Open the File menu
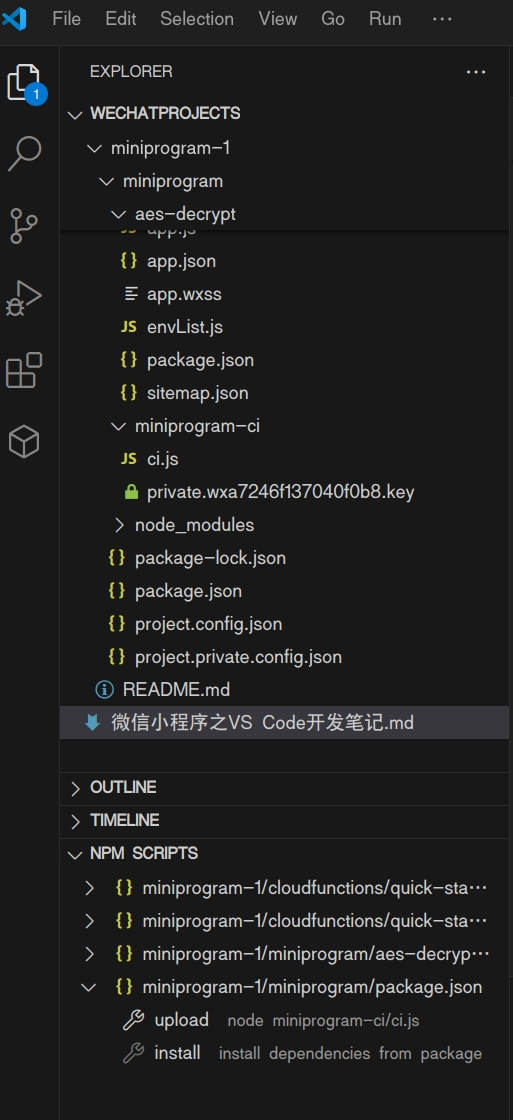 point(66,19)
